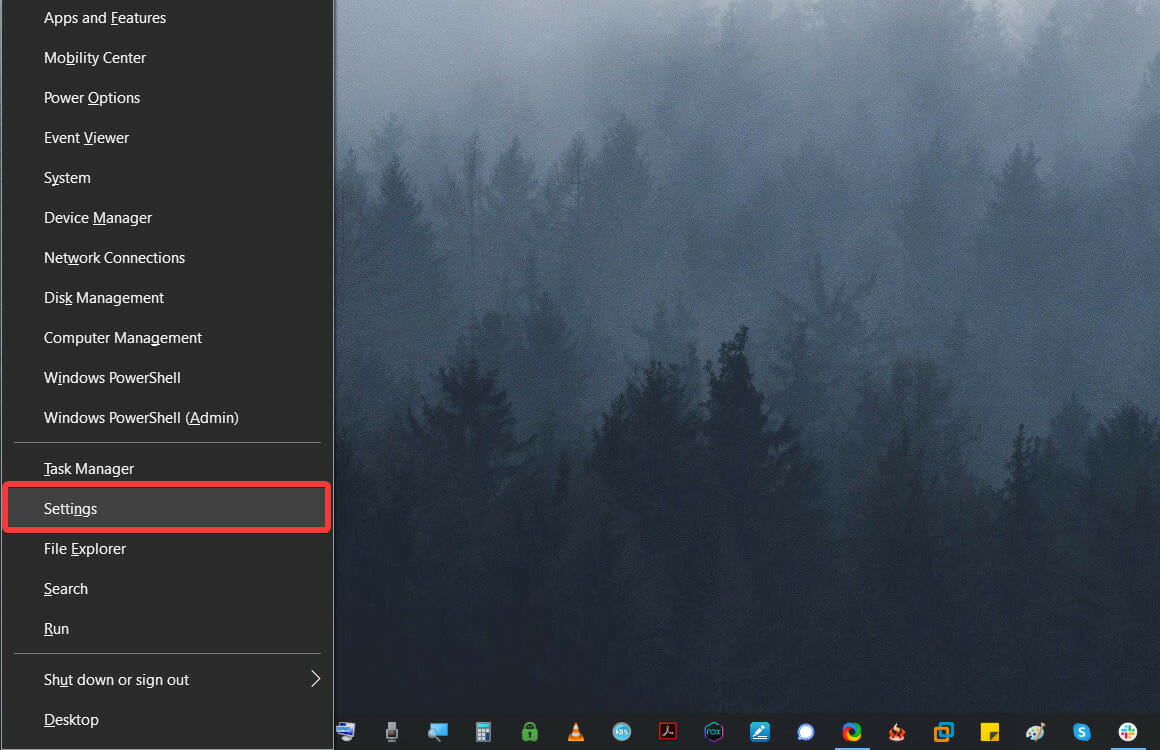
Task: Open File Explorer from the menu
Action: tap(167, 548)
